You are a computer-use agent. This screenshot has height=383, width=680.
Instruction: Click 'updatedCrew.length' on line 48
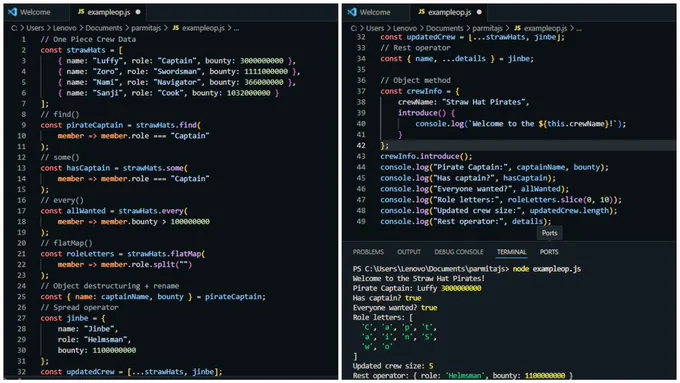tap(569, 210)
